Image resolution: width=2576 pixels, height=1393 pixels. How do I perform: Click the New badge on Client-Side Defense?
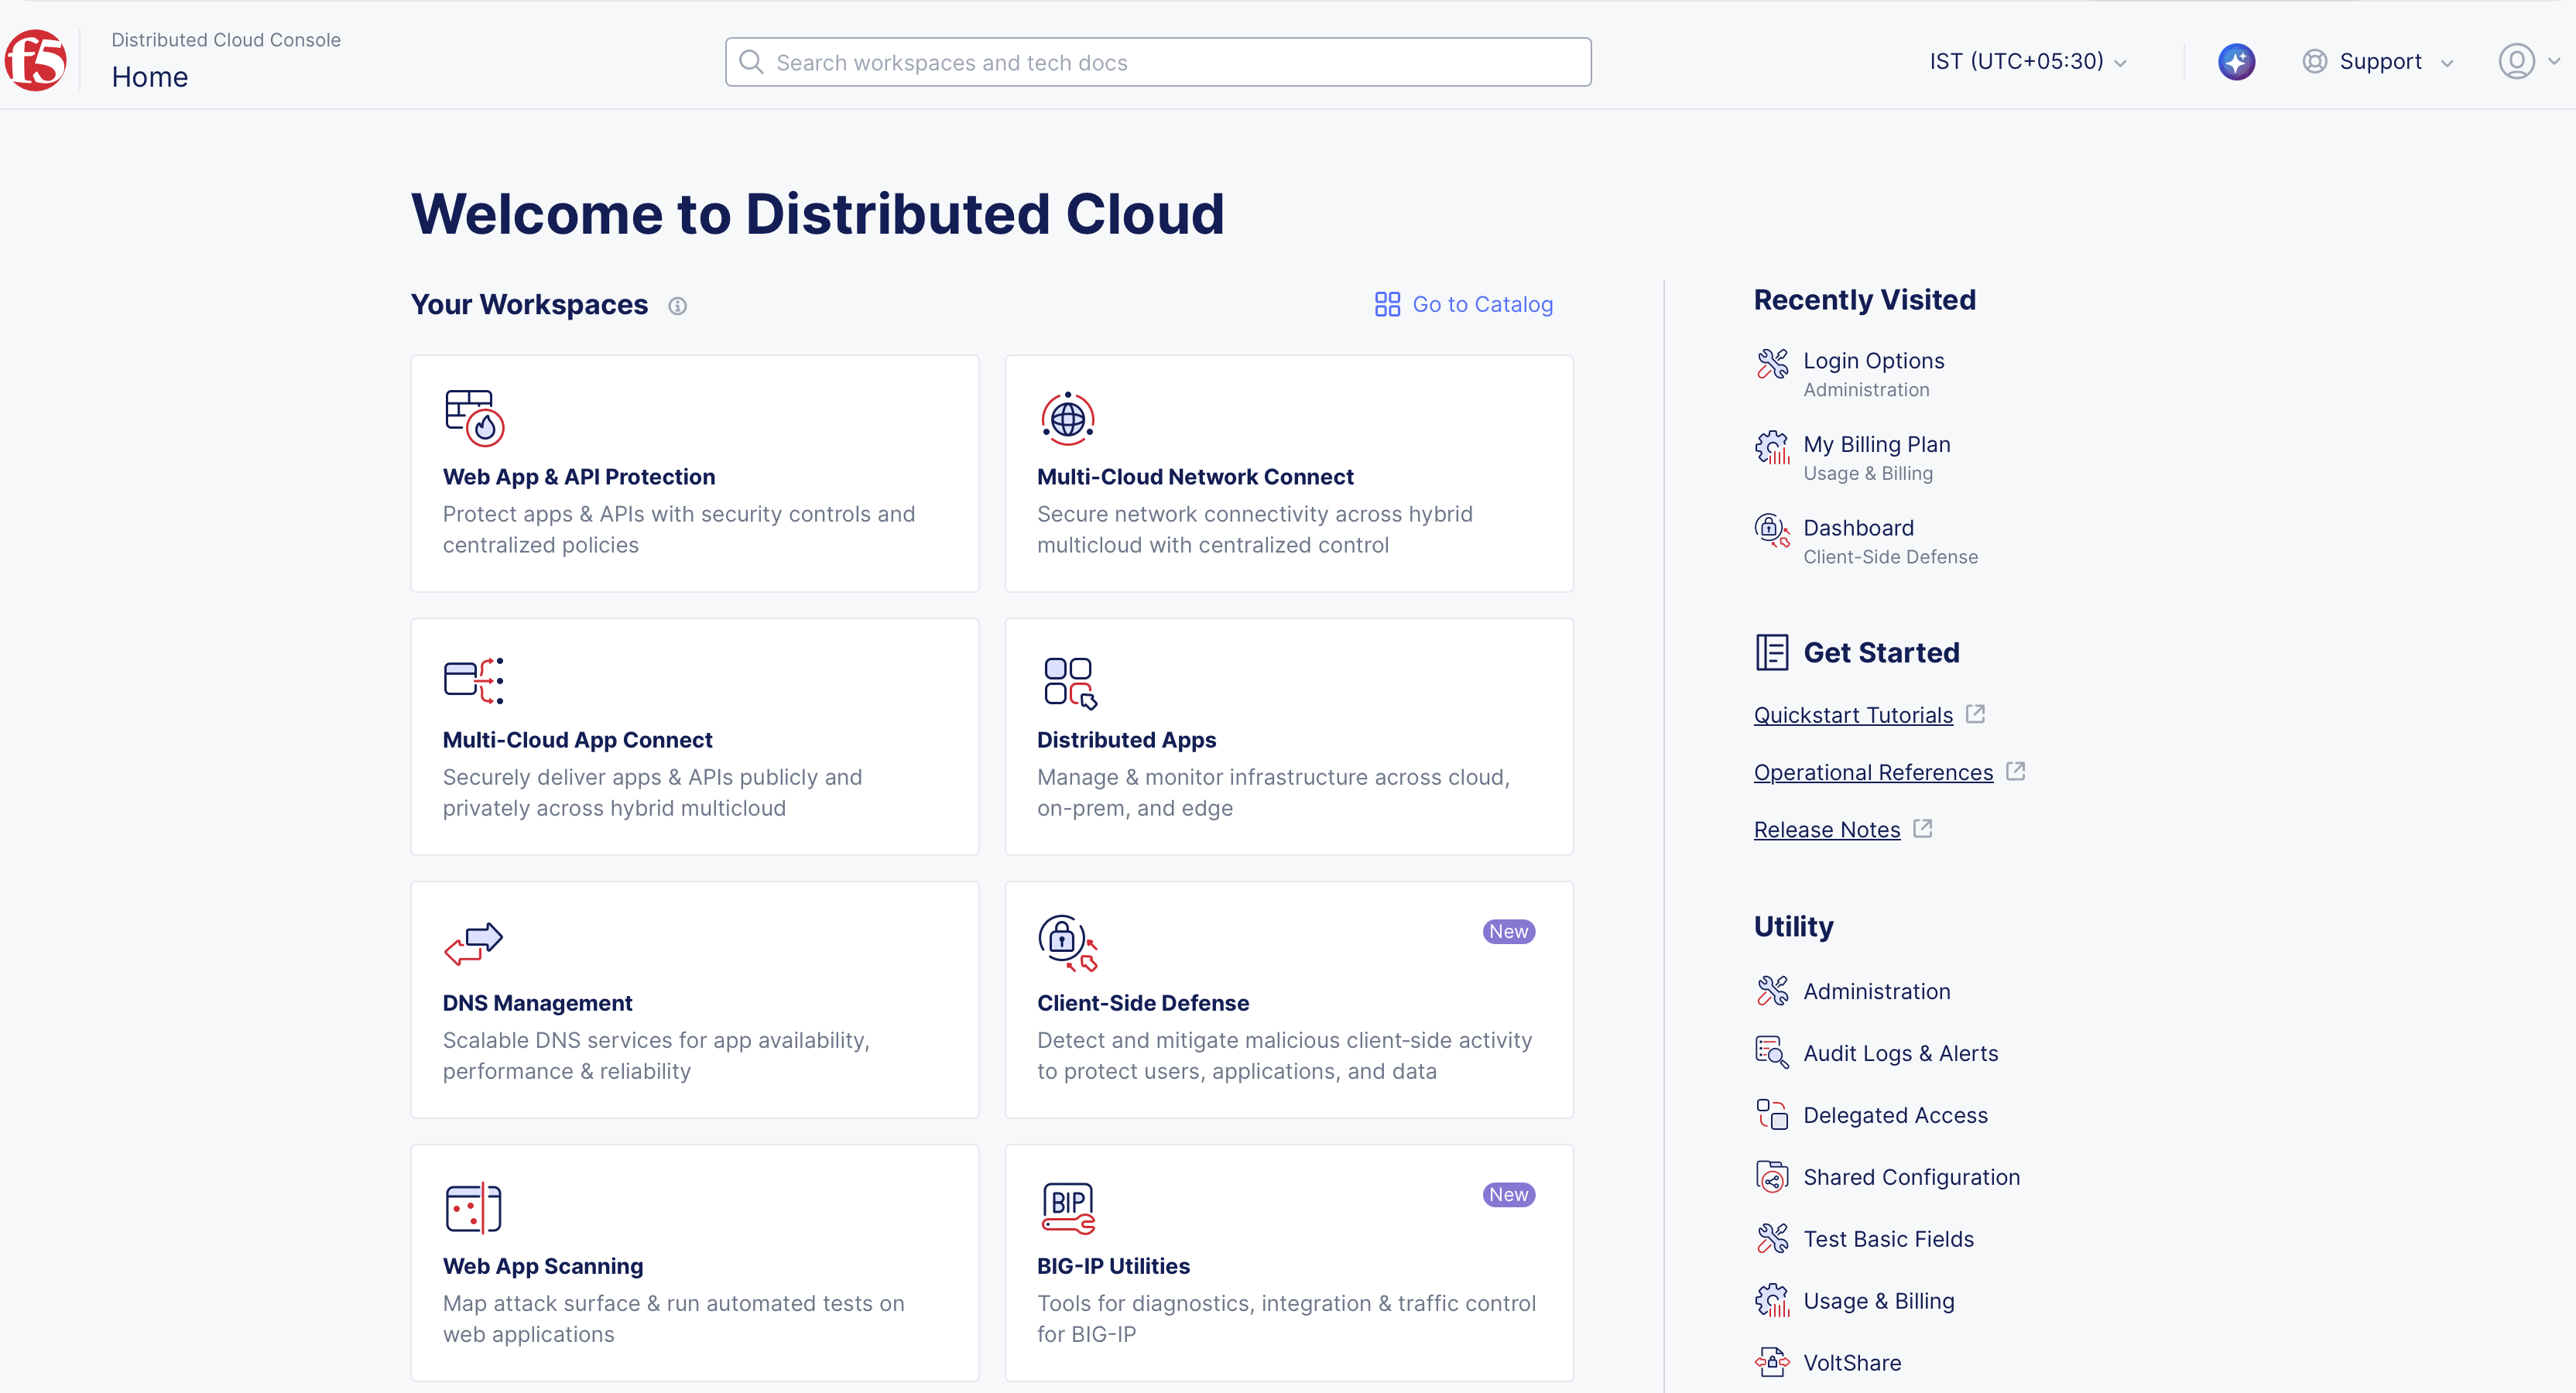[x=1508, y=931]
